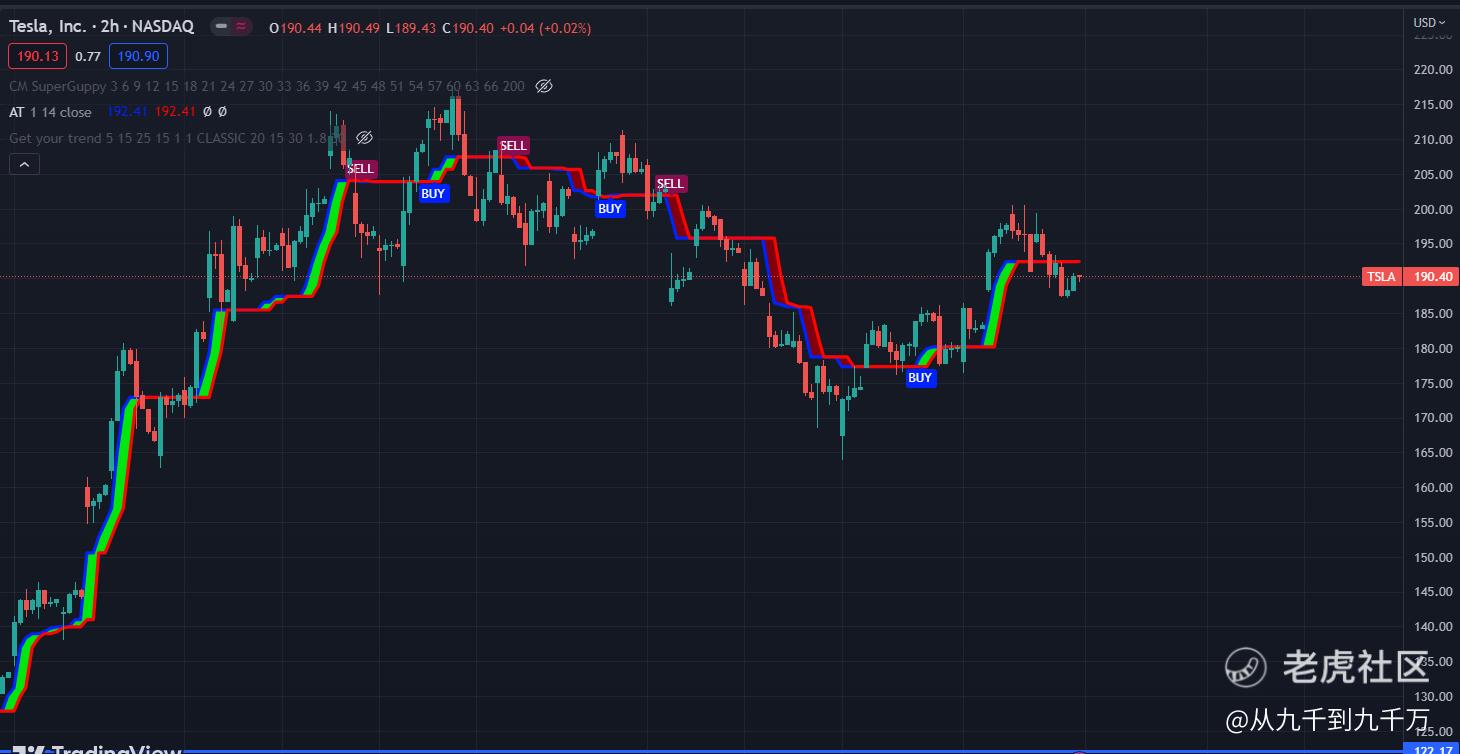Click the gray dash status icon beside NASDAQ
The width and height of the screenshot is (1460, 754).
[x=222, y=27]
